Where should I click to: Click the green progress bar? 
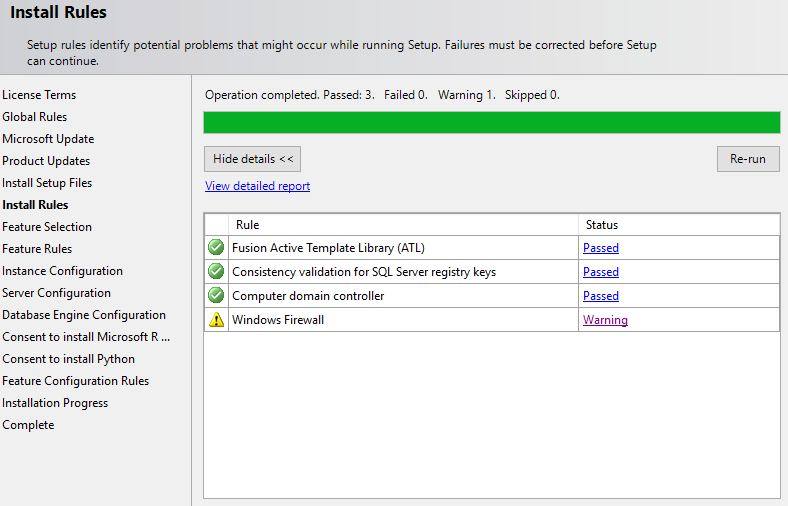(x=491, y=123)
